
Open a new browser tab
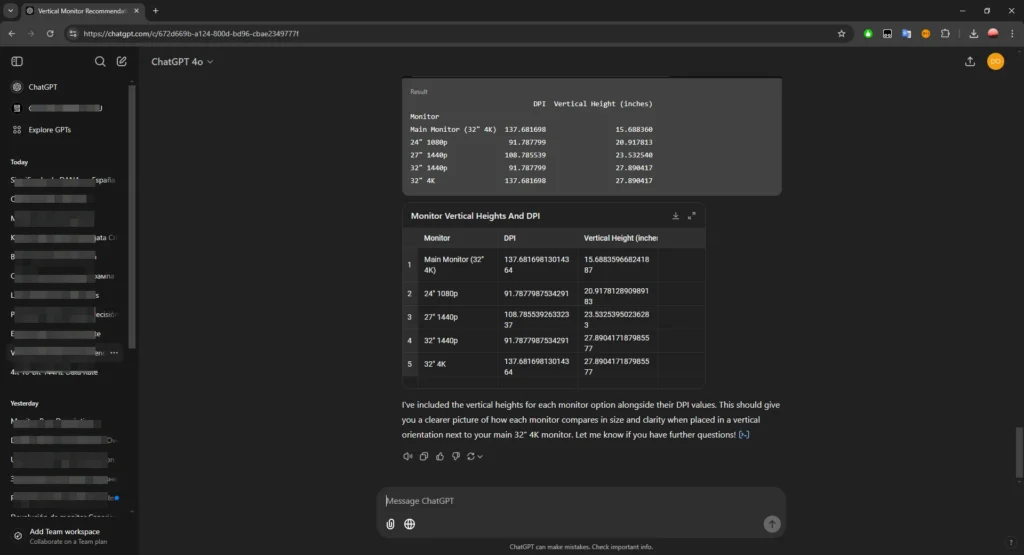point(155,11)
